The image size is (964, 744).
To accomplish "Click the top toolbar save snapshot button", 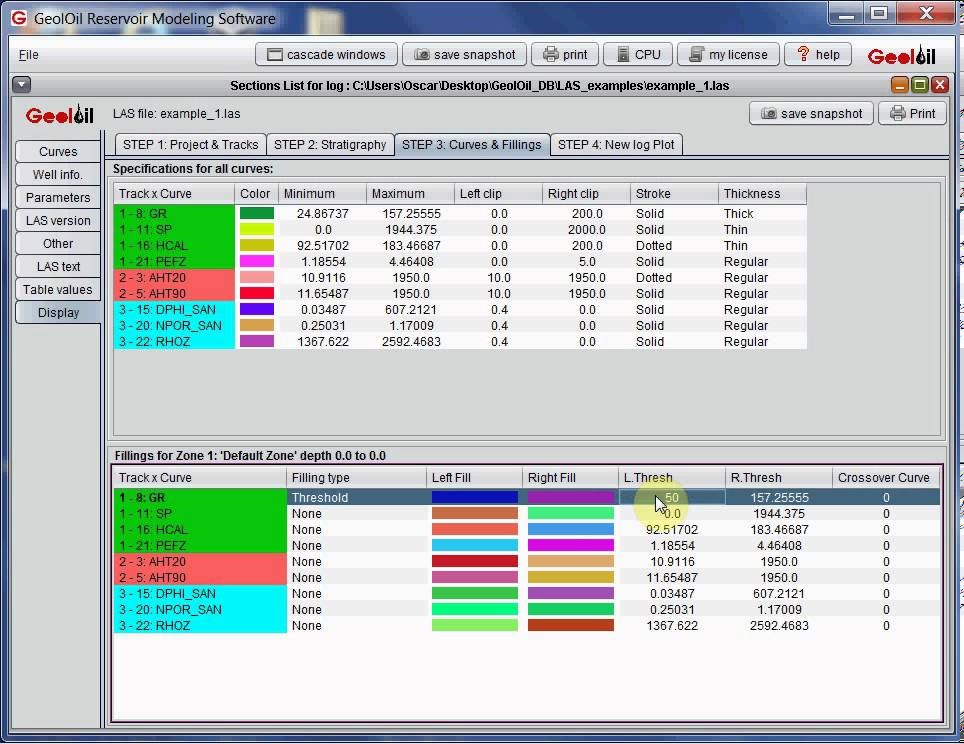I will coord(465,55).
